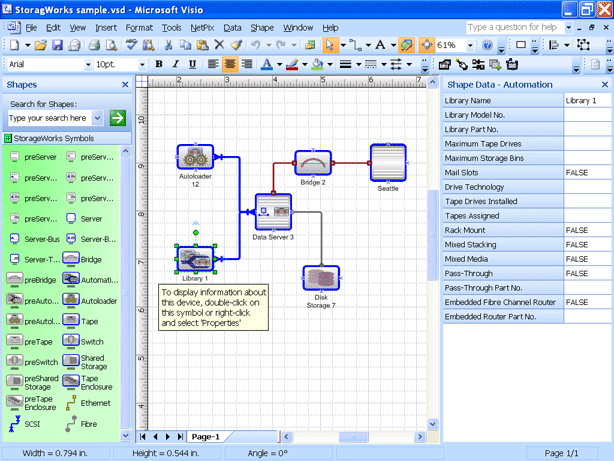
Task: Open the File menu
Action: pyautogui.click(x=31, y=28)
